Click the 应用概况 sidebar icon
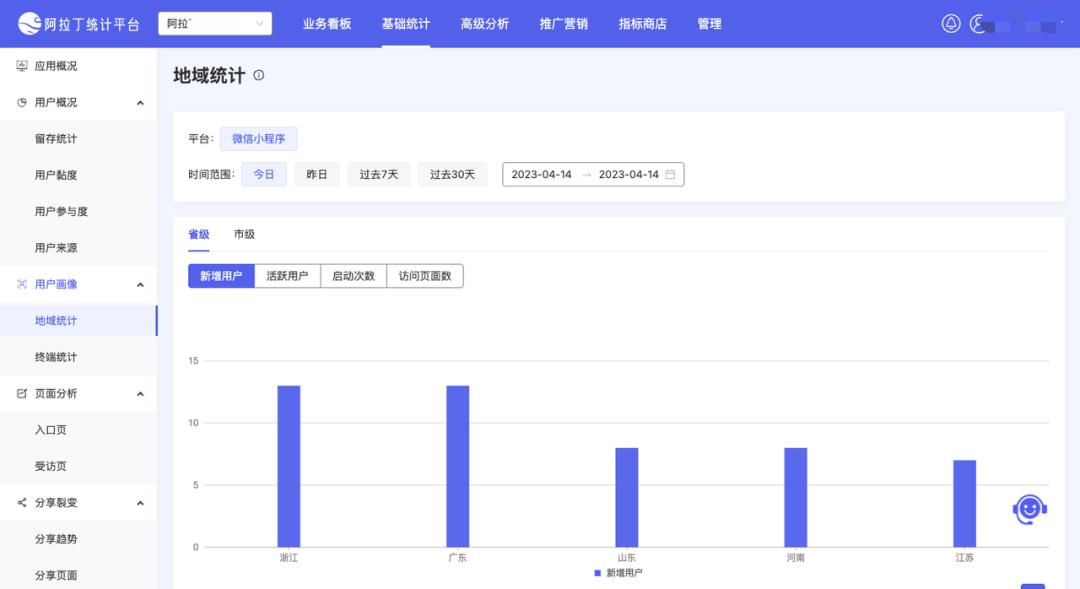Viewport: 1080px width, 589px height. pos(21,65)
